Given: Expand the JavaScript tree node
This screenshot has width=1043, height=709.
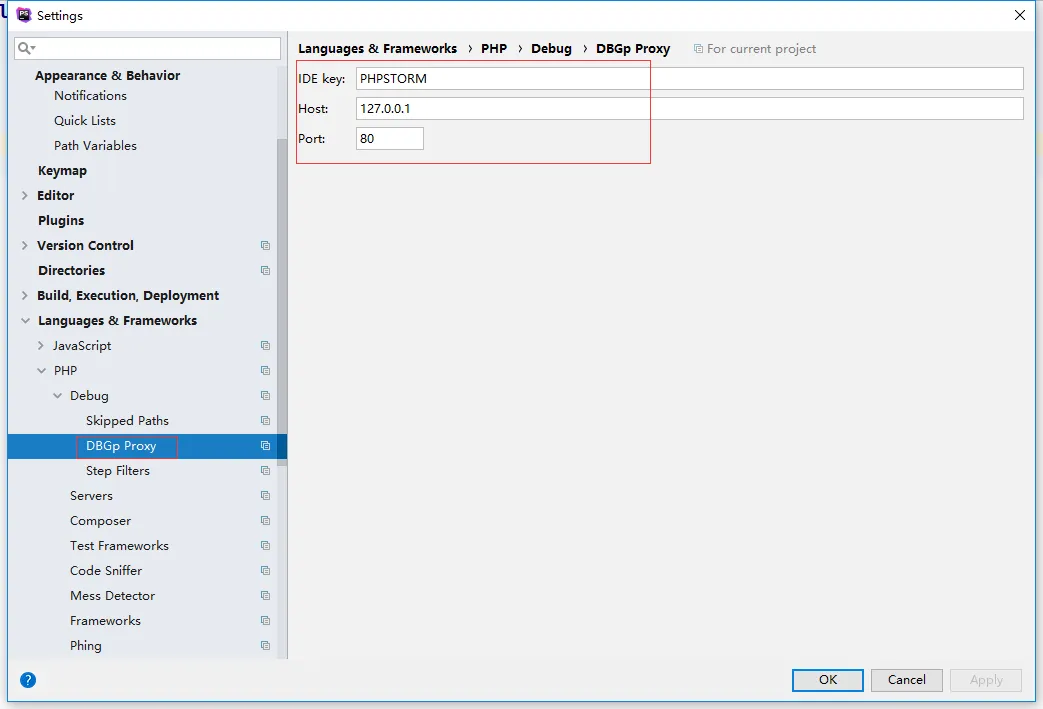Looking at the screenshot, I should (x=41, y=346).
